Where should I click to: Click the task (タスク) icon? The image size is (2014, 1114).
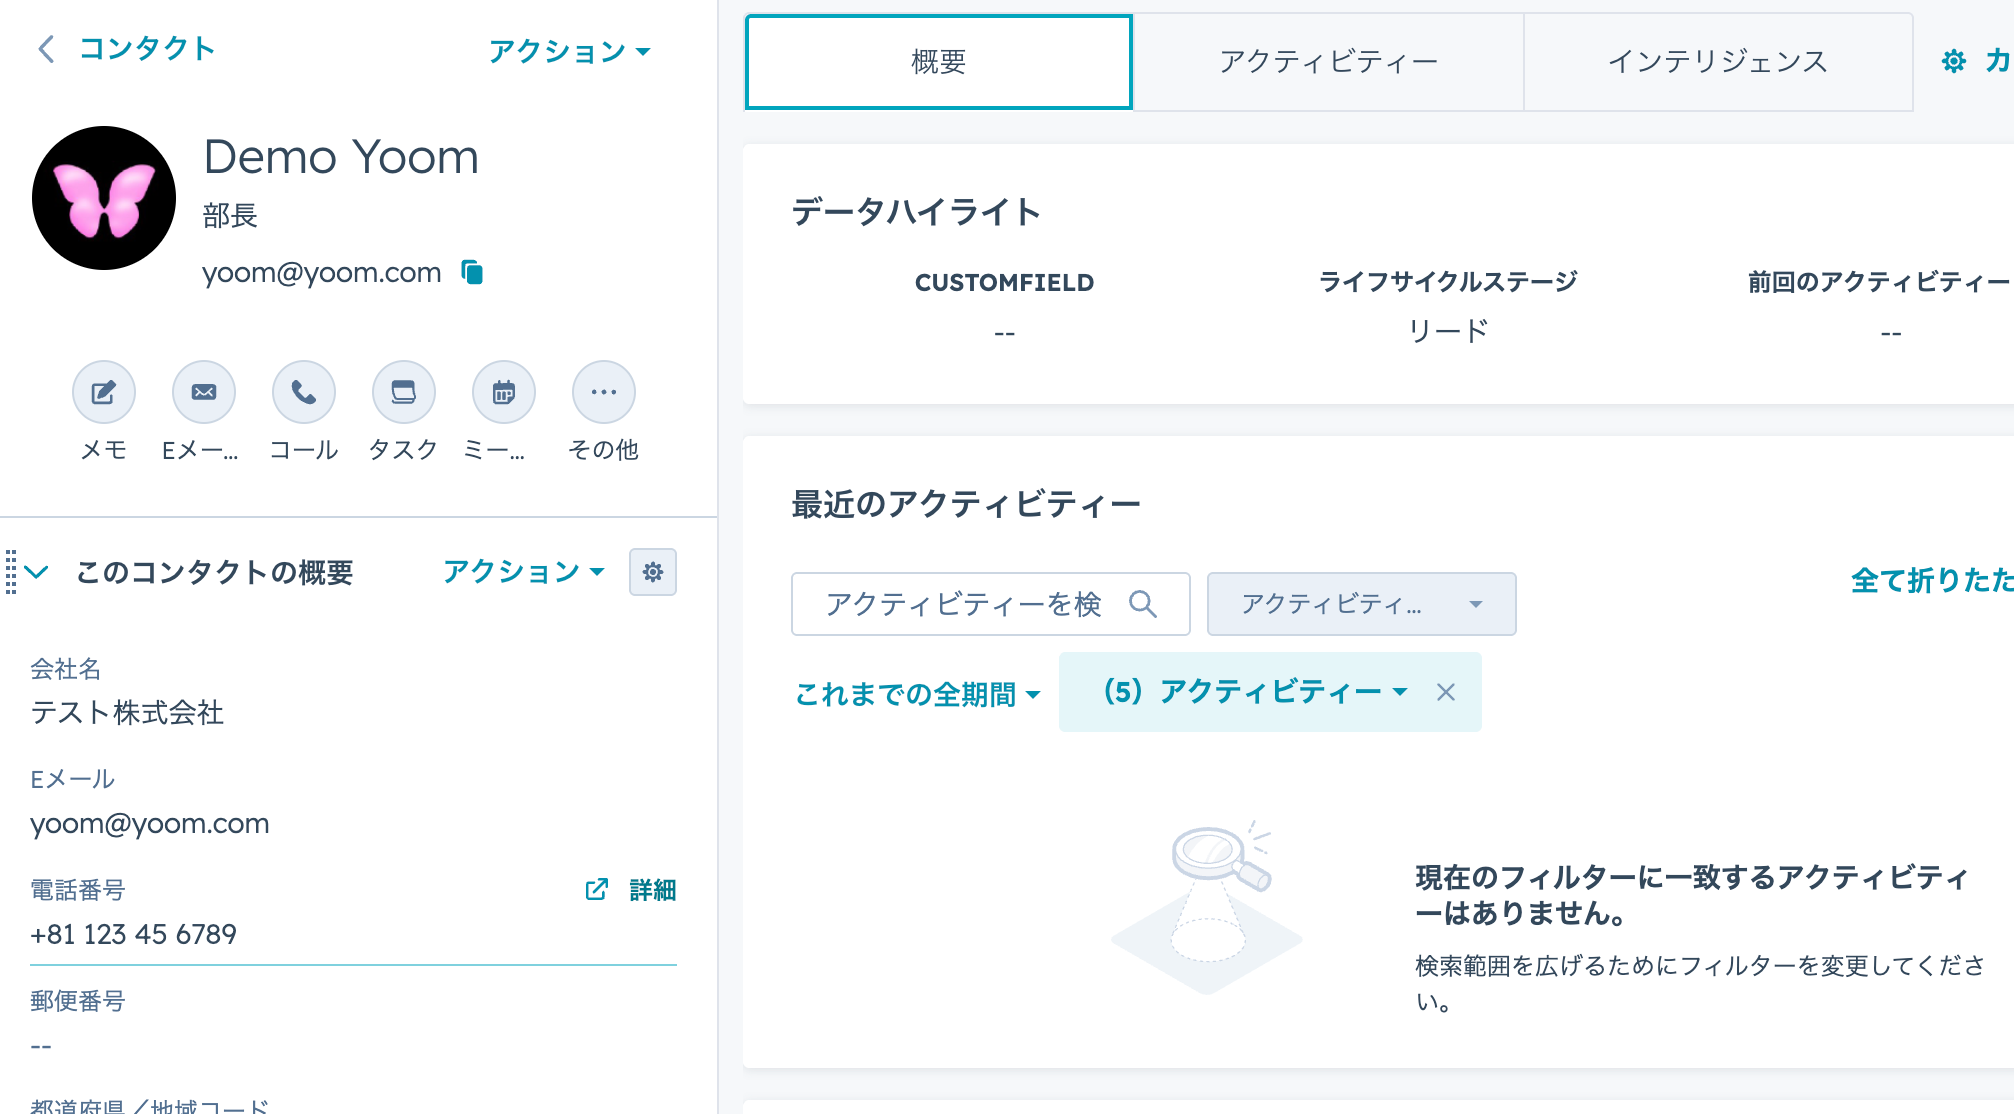pyautogui.click(x=404, y=392)
